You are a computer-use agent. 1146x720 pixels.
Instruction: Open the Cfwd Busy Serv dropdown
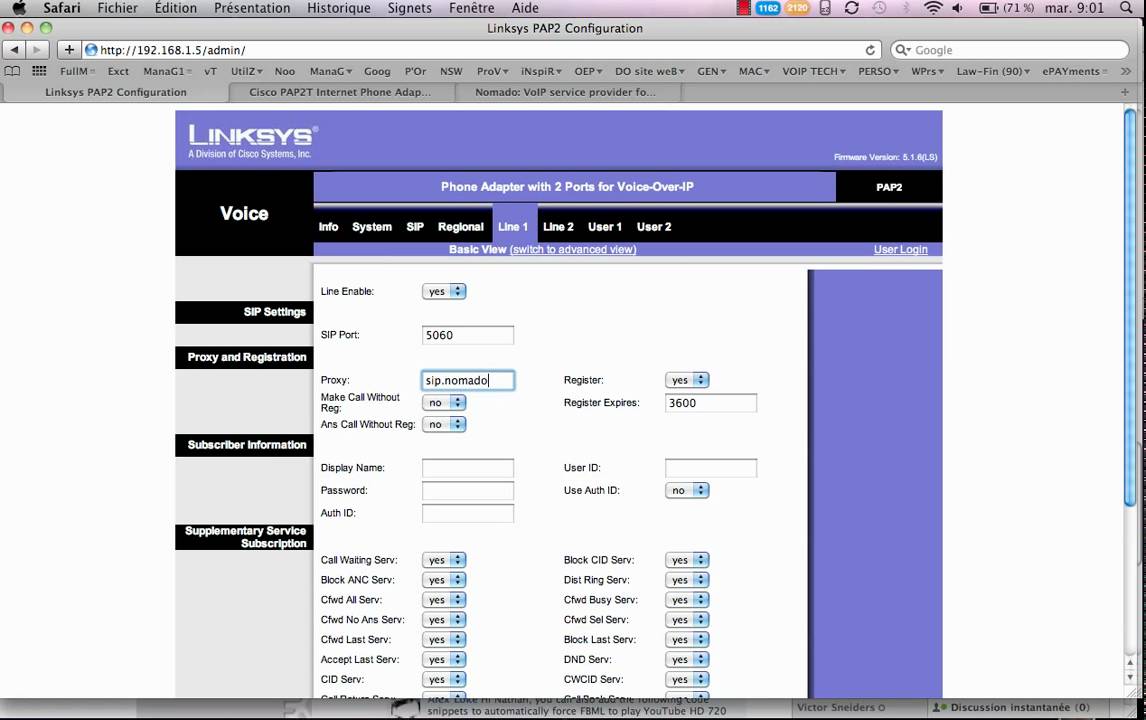click(x=687, y=599)
